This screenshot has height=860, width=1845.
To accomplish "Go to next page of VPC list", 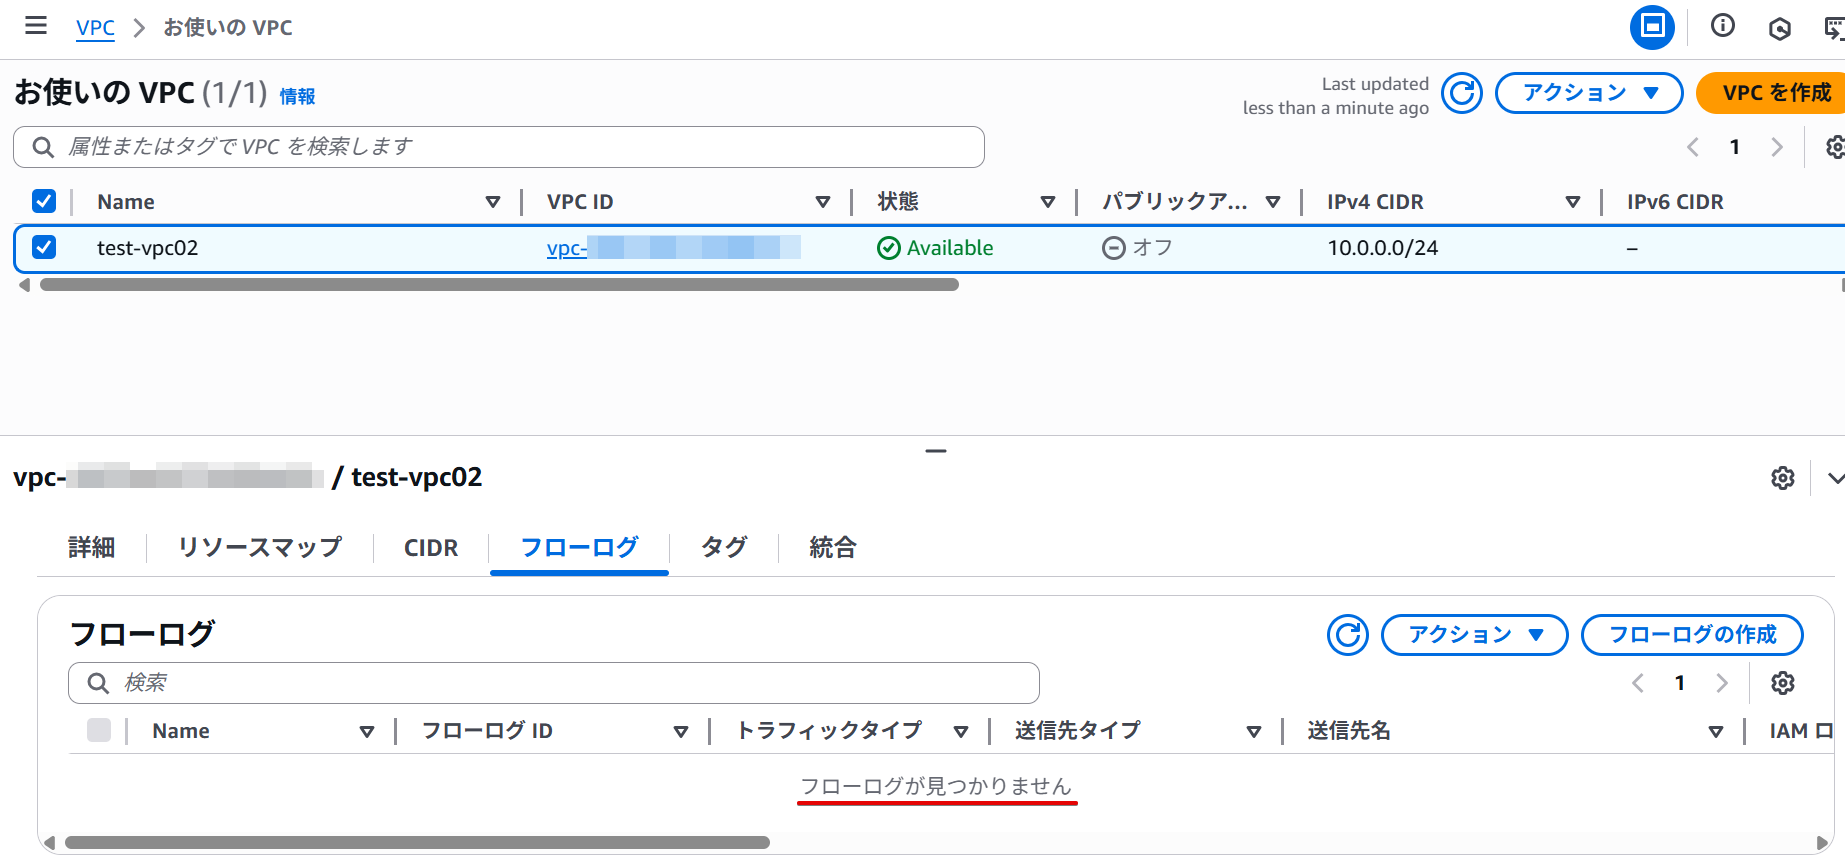I will 1776,147.
